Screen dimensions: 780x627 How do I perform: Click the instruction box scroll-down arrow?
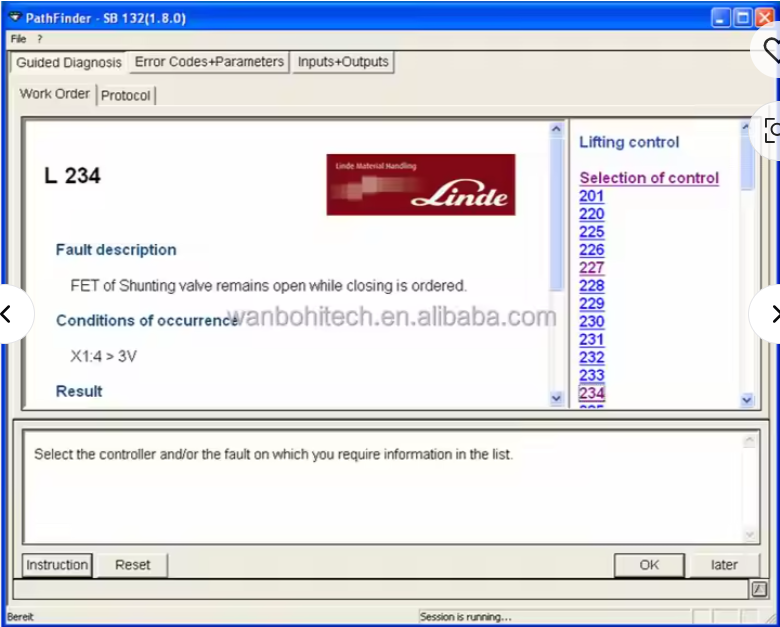coord(750,535)
